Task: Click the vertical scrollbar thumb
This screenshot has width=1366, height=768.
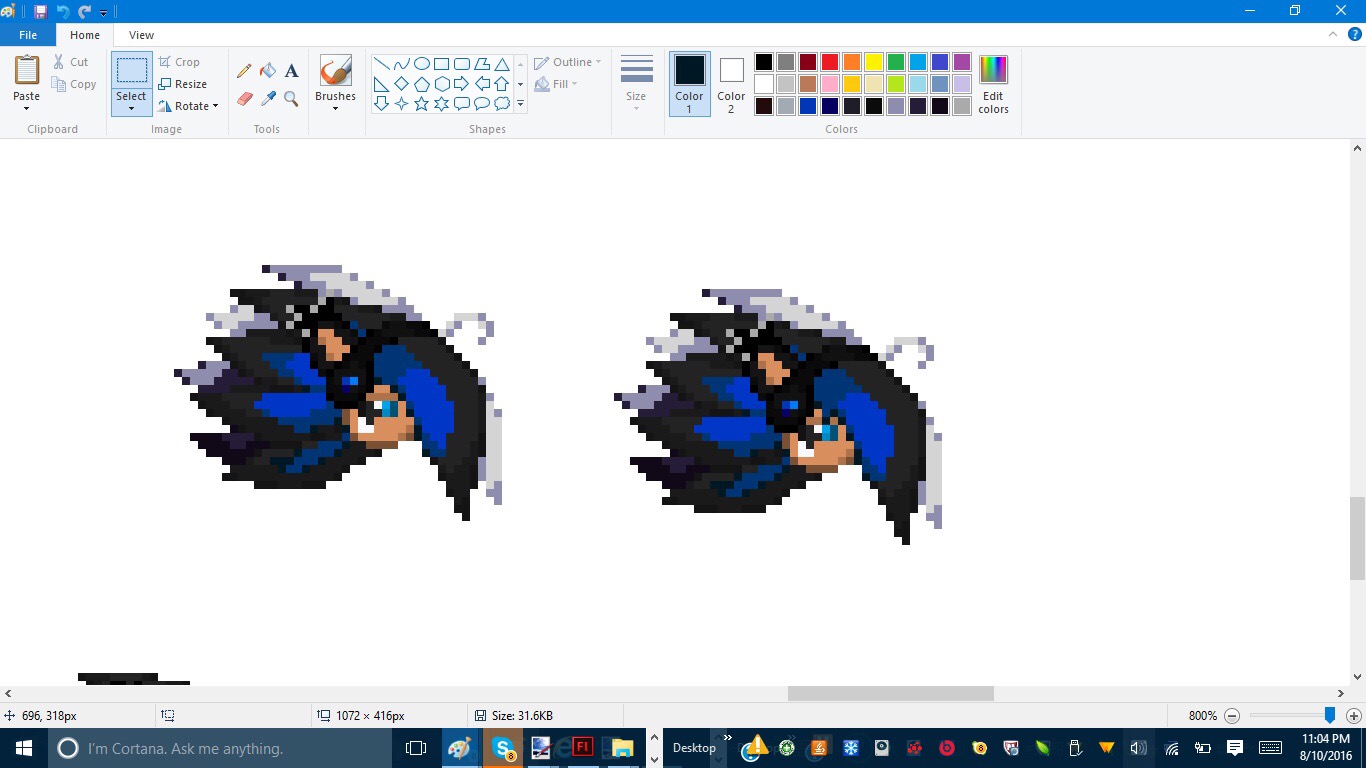Action: pos(1357,539)
